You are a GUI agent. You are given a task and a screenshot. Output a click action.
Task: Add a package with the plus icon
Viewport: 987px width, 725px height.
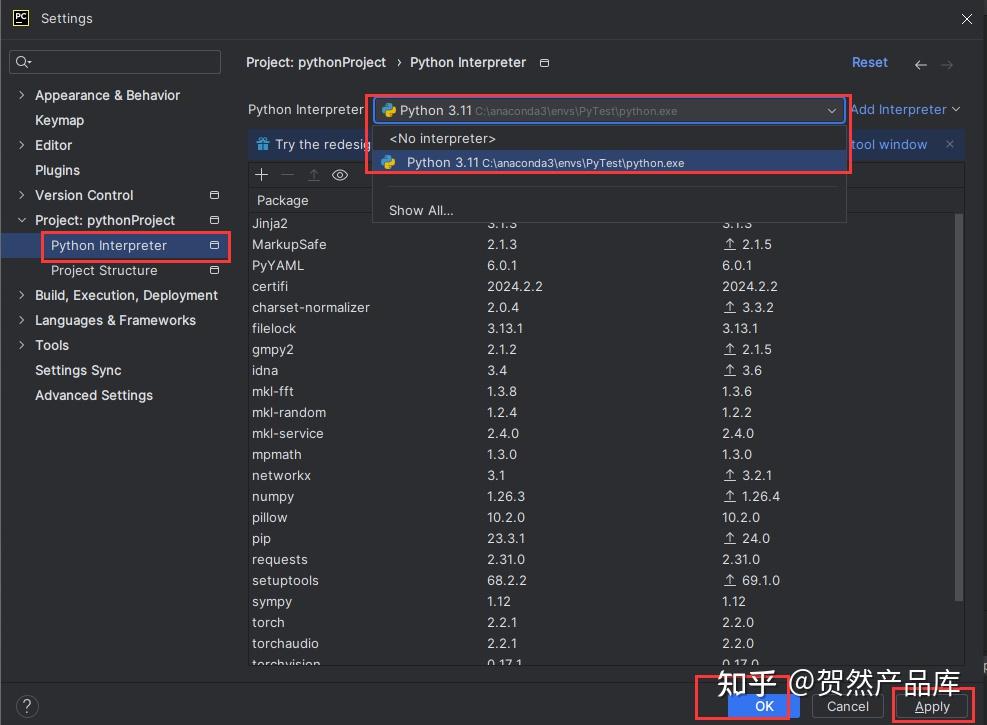point(261,175)
